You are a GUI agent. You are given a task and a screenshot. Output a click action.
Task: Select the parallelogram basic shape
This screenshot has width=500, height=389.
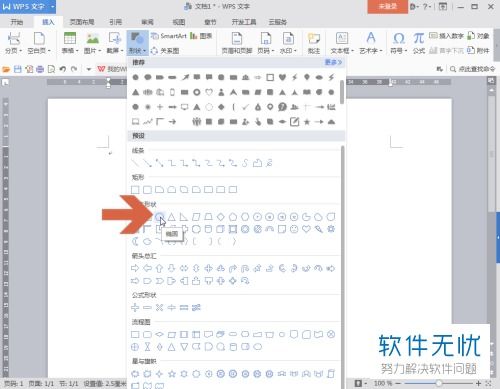coord(196,217)
